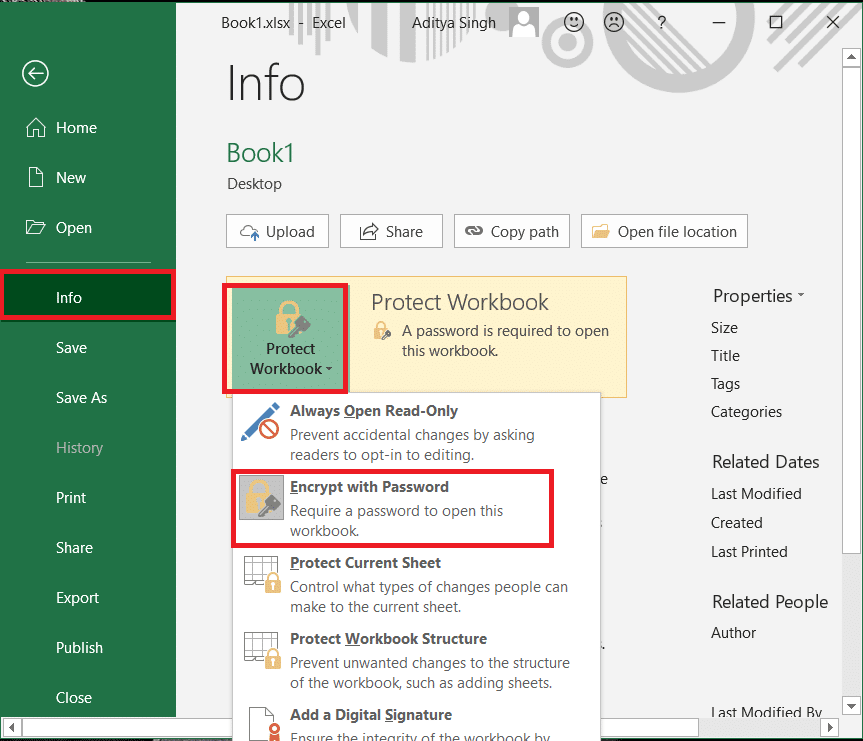
Task: Click the Protect Workbook Structure icon
Action: (261, 650)
